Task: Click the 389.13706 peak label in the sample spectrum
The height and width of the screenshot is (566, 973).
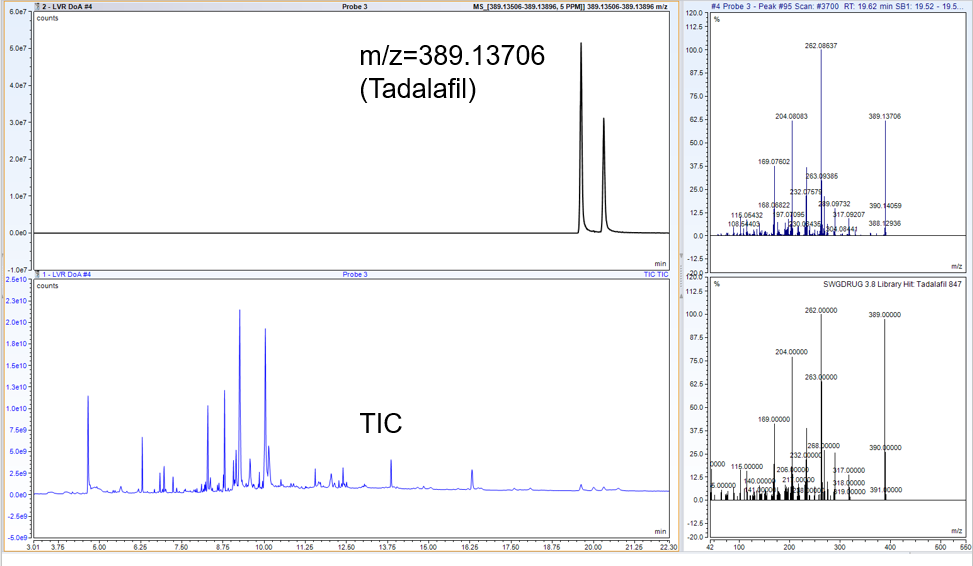Action: point(885,116)
